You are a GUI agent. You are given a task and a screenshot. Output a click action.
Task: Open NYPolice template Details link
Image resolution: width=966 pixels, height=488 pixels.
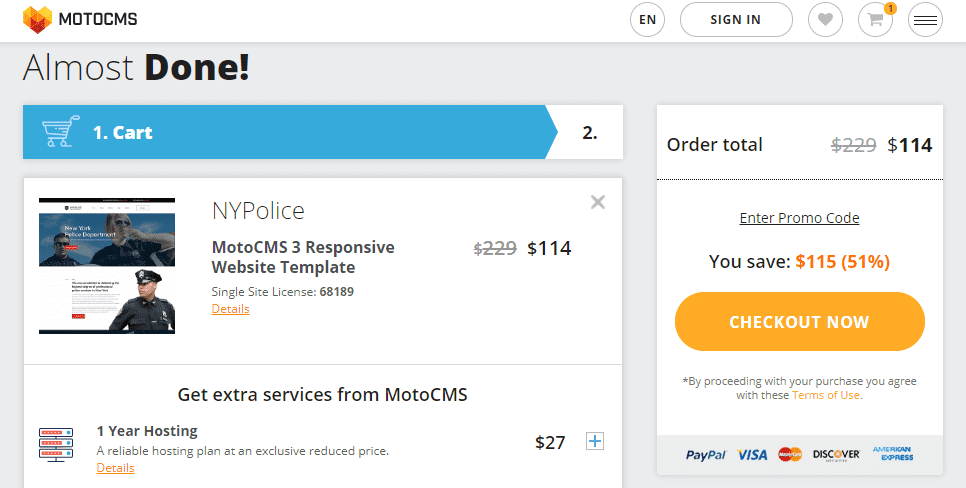[230, 309]
